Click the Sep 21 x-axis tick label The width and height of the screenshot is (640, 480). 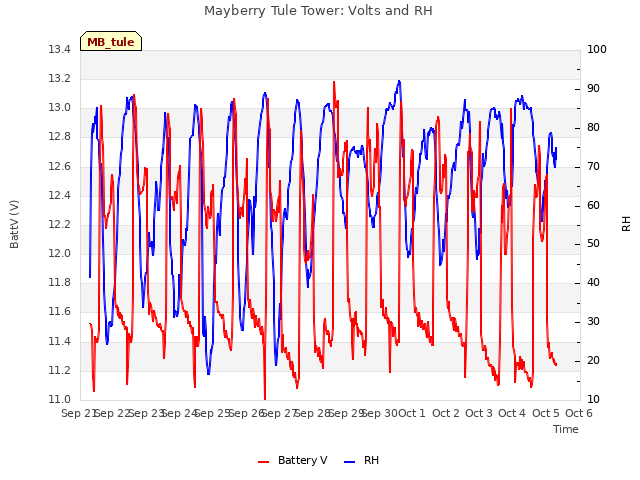pos(78,413)
